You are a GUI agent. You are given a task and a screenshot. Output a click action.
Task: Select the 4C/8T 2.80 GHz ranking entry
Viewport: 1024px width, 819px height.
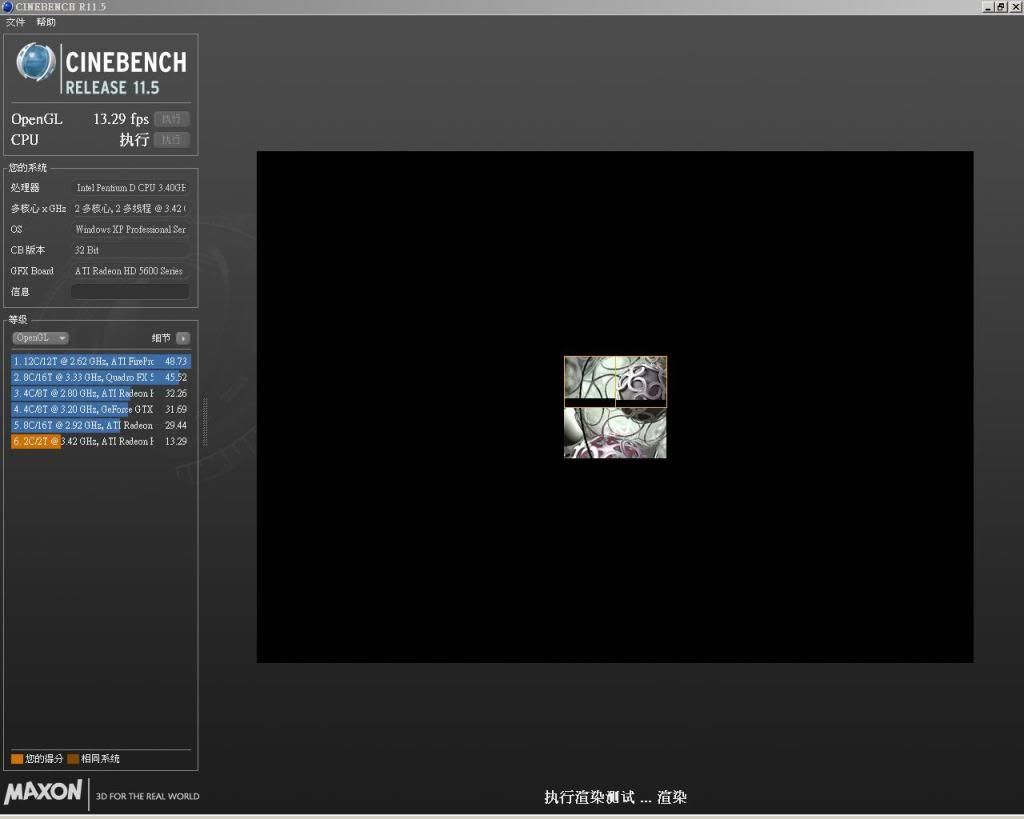[x=100, y=393]
